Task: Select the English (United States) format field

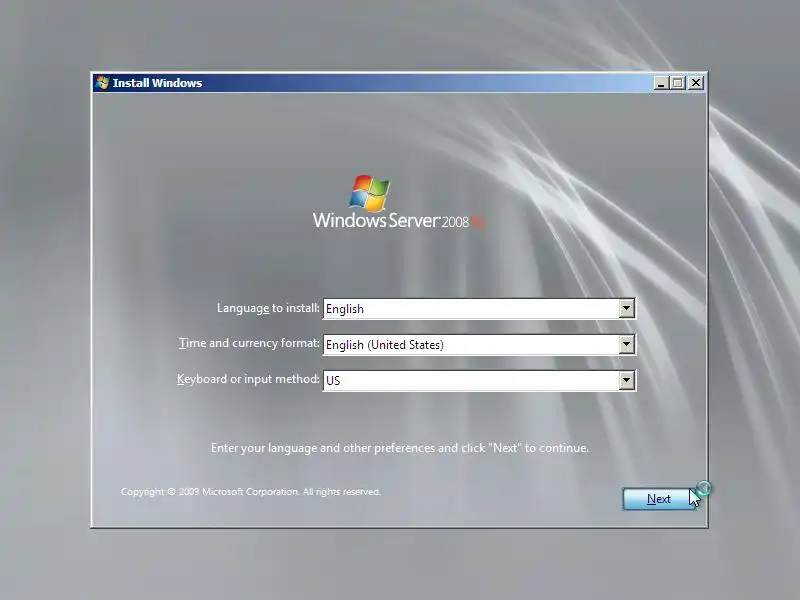Action: coord(479,344)
